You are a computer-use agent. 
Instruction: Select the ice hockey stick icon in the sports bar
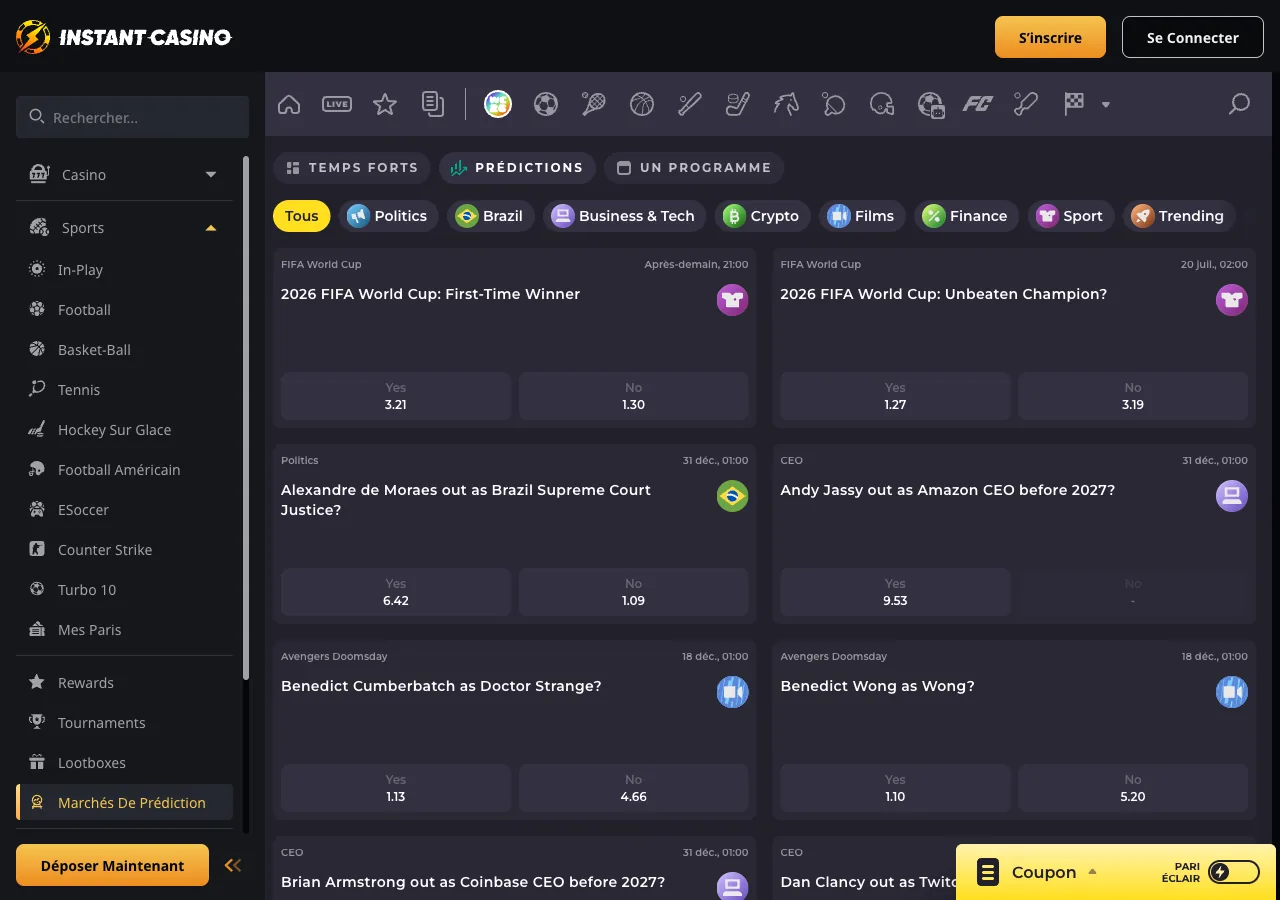(738, 104)
